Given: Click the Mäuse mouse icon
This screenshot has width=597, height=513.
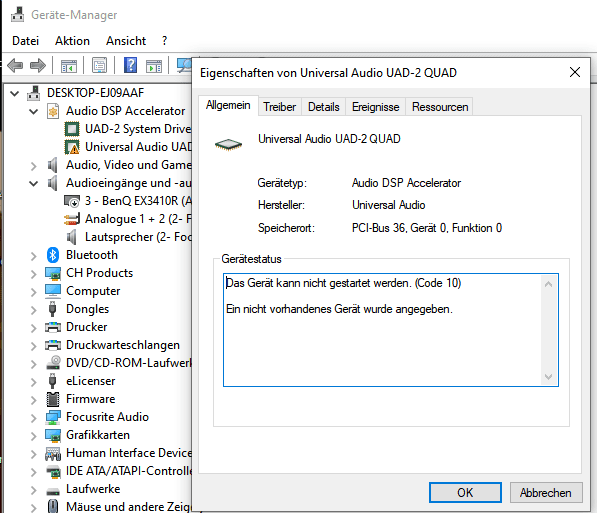Looking at the screenshot, I should 53,507.
